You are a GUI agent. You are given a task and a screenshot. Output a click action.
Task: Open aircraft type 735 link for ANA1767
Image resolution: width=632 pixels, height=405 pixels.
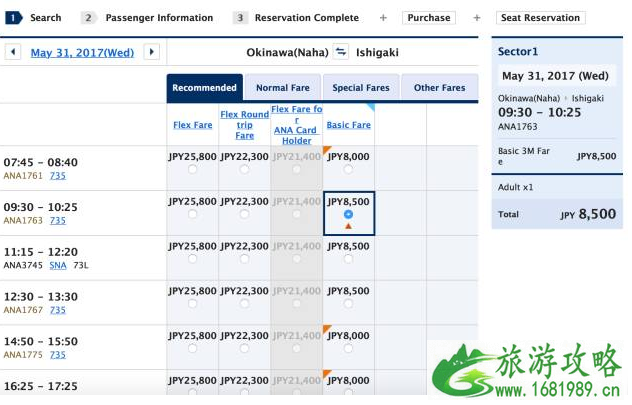point(58,310)
